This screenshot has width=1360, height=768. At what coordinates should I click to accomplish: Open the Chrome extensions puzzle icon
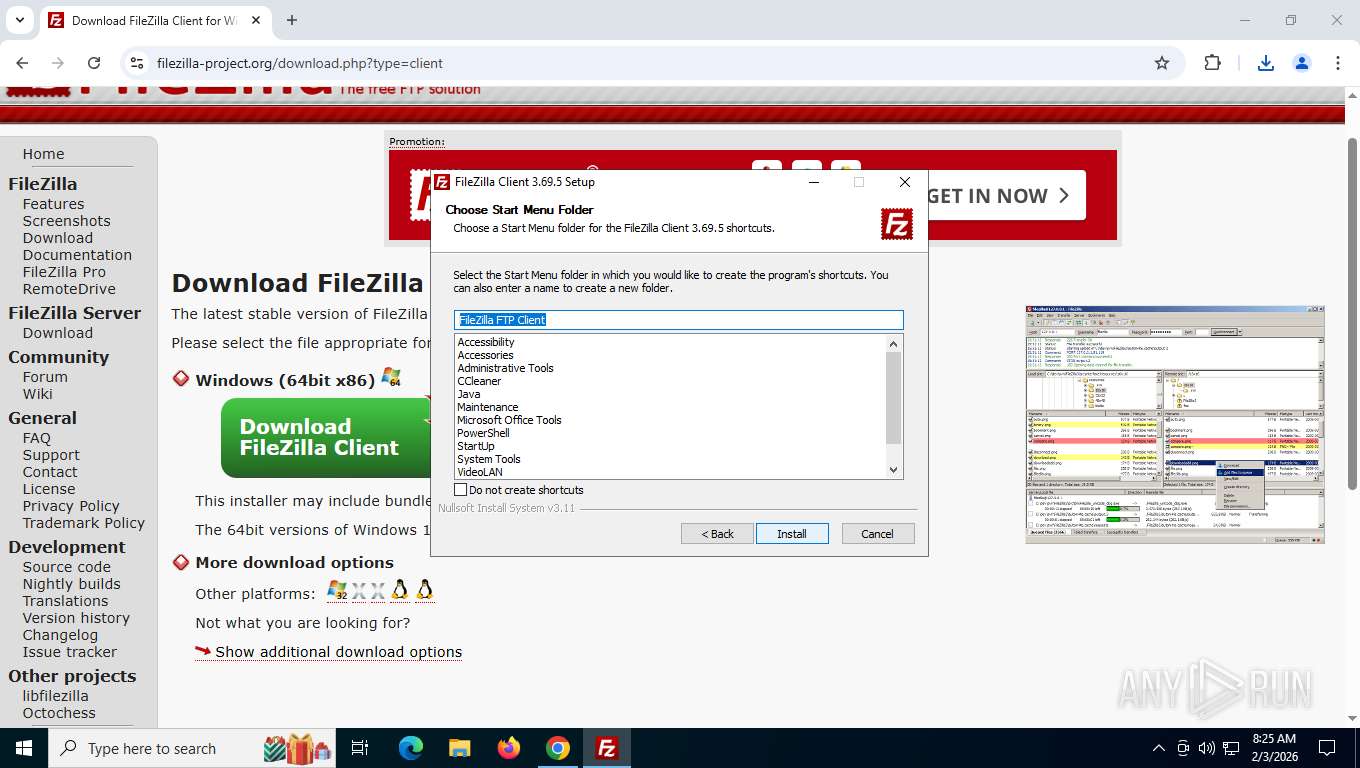[1212, 63]
